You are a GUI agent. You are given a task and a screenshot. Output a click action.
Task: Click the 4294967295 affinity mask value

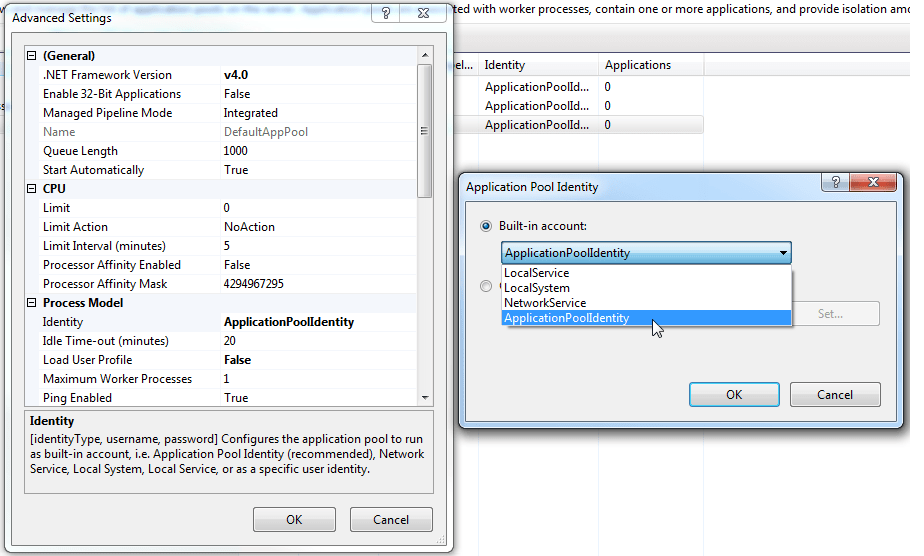[x=253, y=284]
